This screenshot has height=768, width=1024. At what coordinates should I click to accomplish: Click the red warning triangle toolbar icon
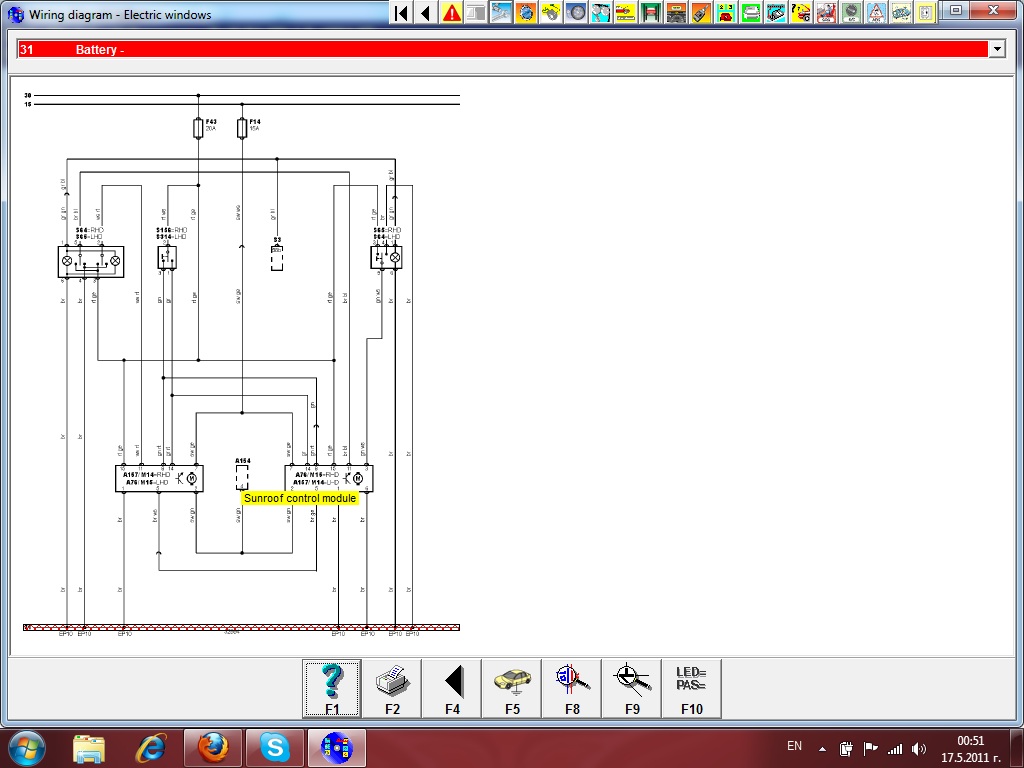[452, 13]
